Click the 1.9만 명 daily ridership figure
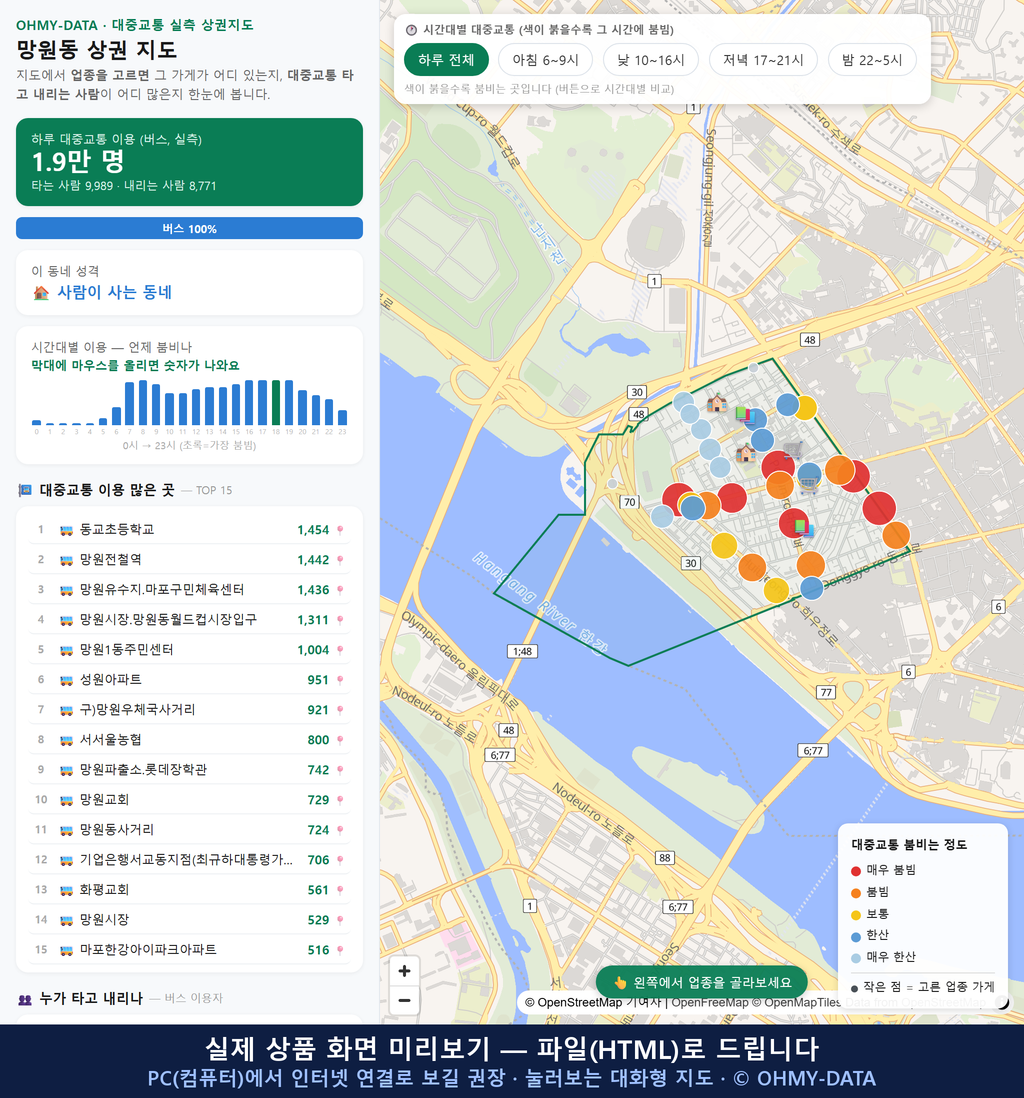 coord(78,162)
